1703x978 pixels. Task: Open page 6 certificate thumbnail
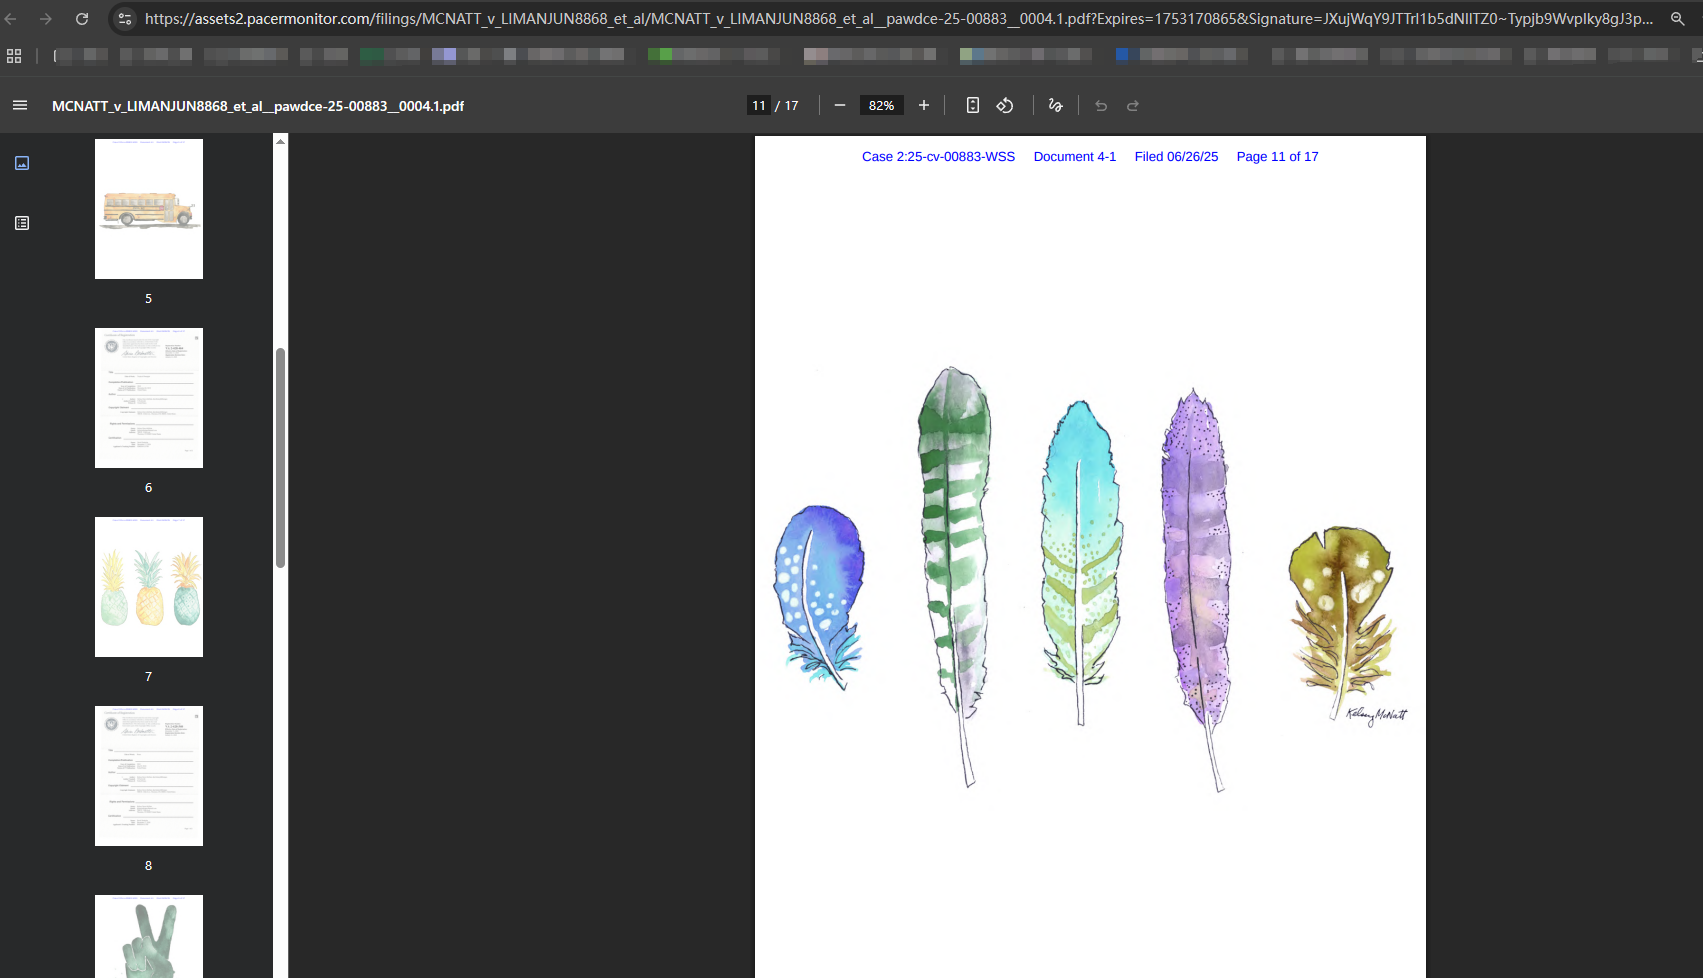[149, 398]
